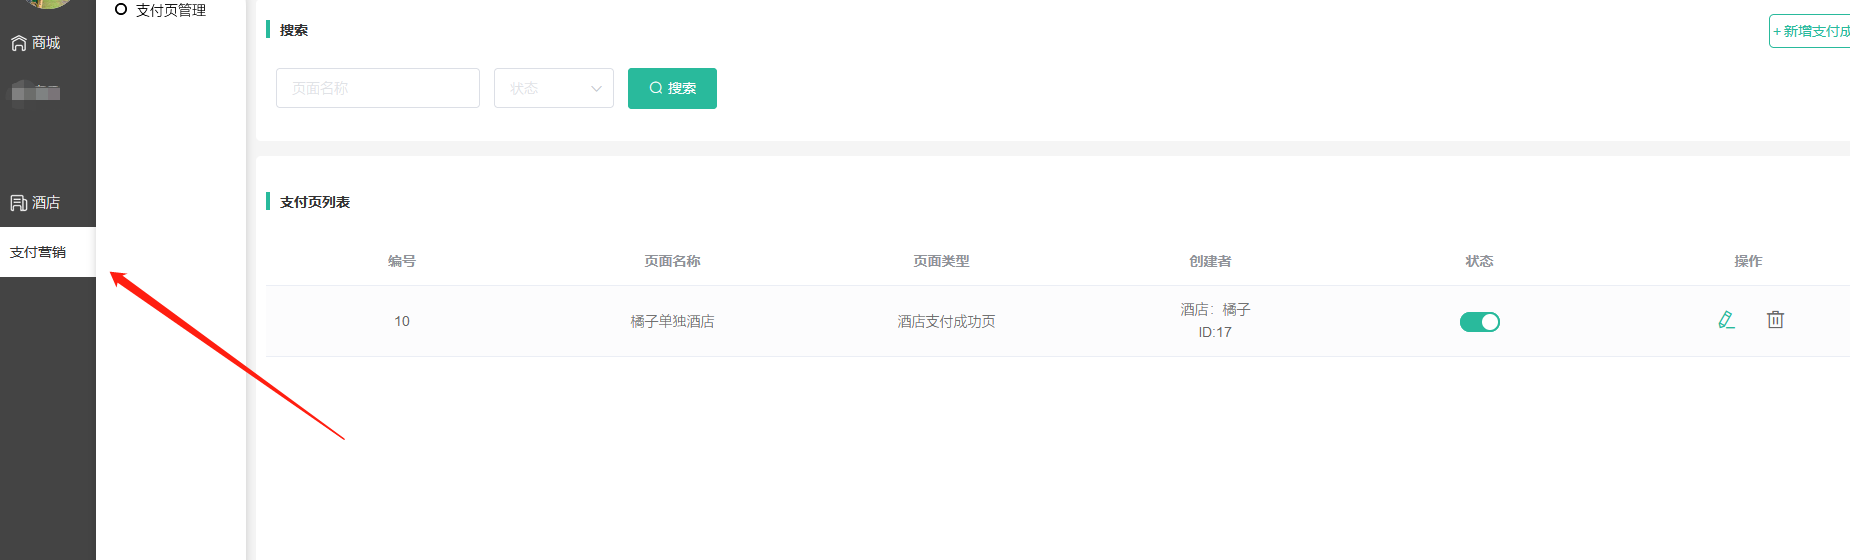Click the 橘子单独酒店 page name cell
The width and height of the screenshot is (1850, 560).
point(672,321)
